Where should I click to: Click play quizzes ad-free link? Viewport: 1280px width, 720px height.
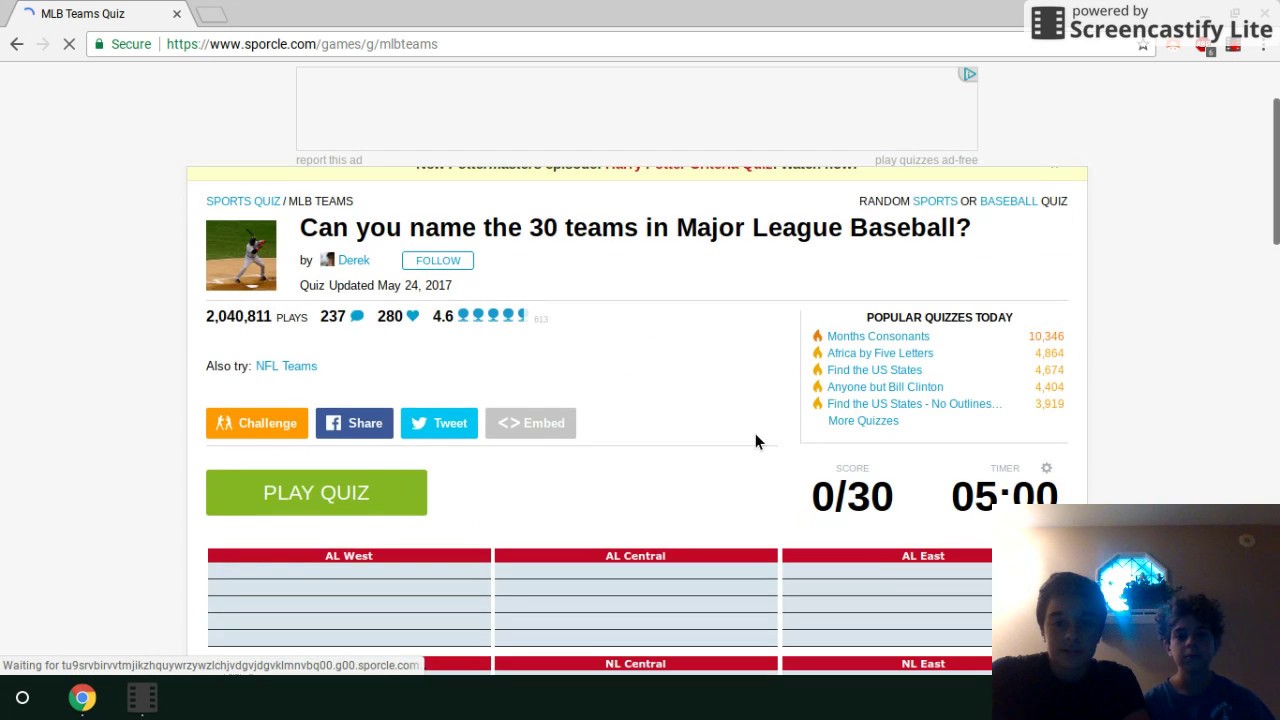pyautogui.click(x=926, y=160)
